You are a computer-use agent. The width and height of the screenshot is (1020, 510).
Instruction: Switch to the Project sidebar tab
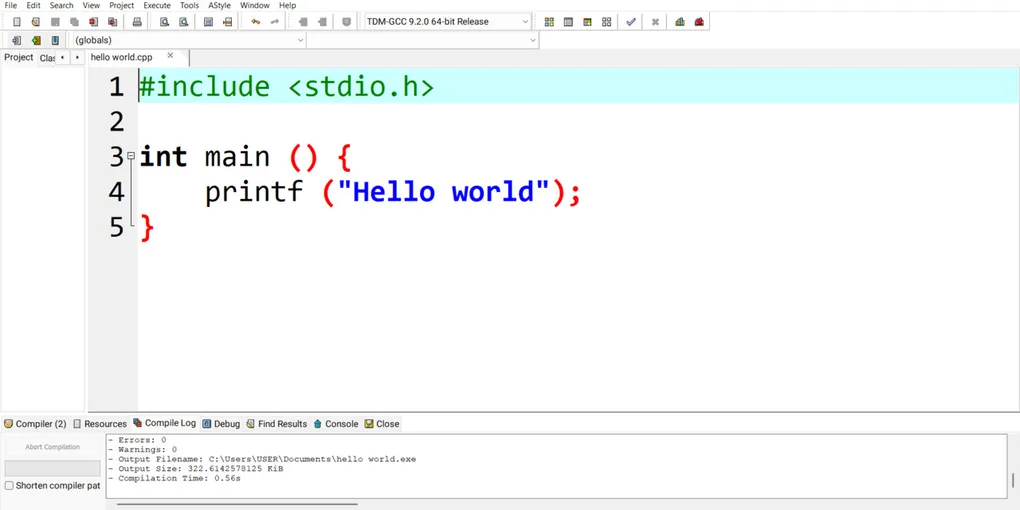pos(18,57)
